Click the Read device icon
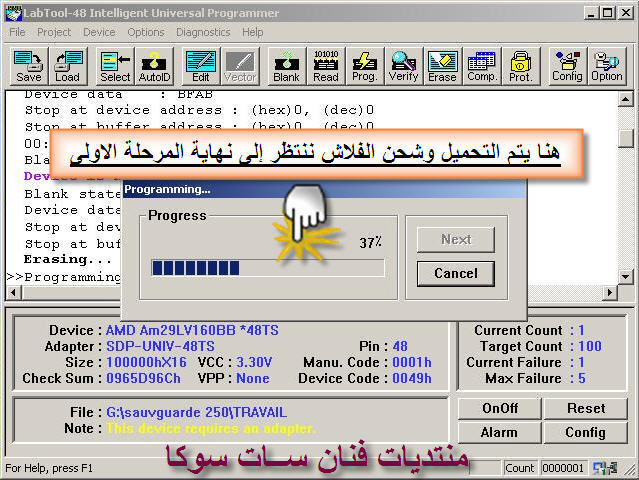This screenshot has height=480, width=639. coord(326,66)
